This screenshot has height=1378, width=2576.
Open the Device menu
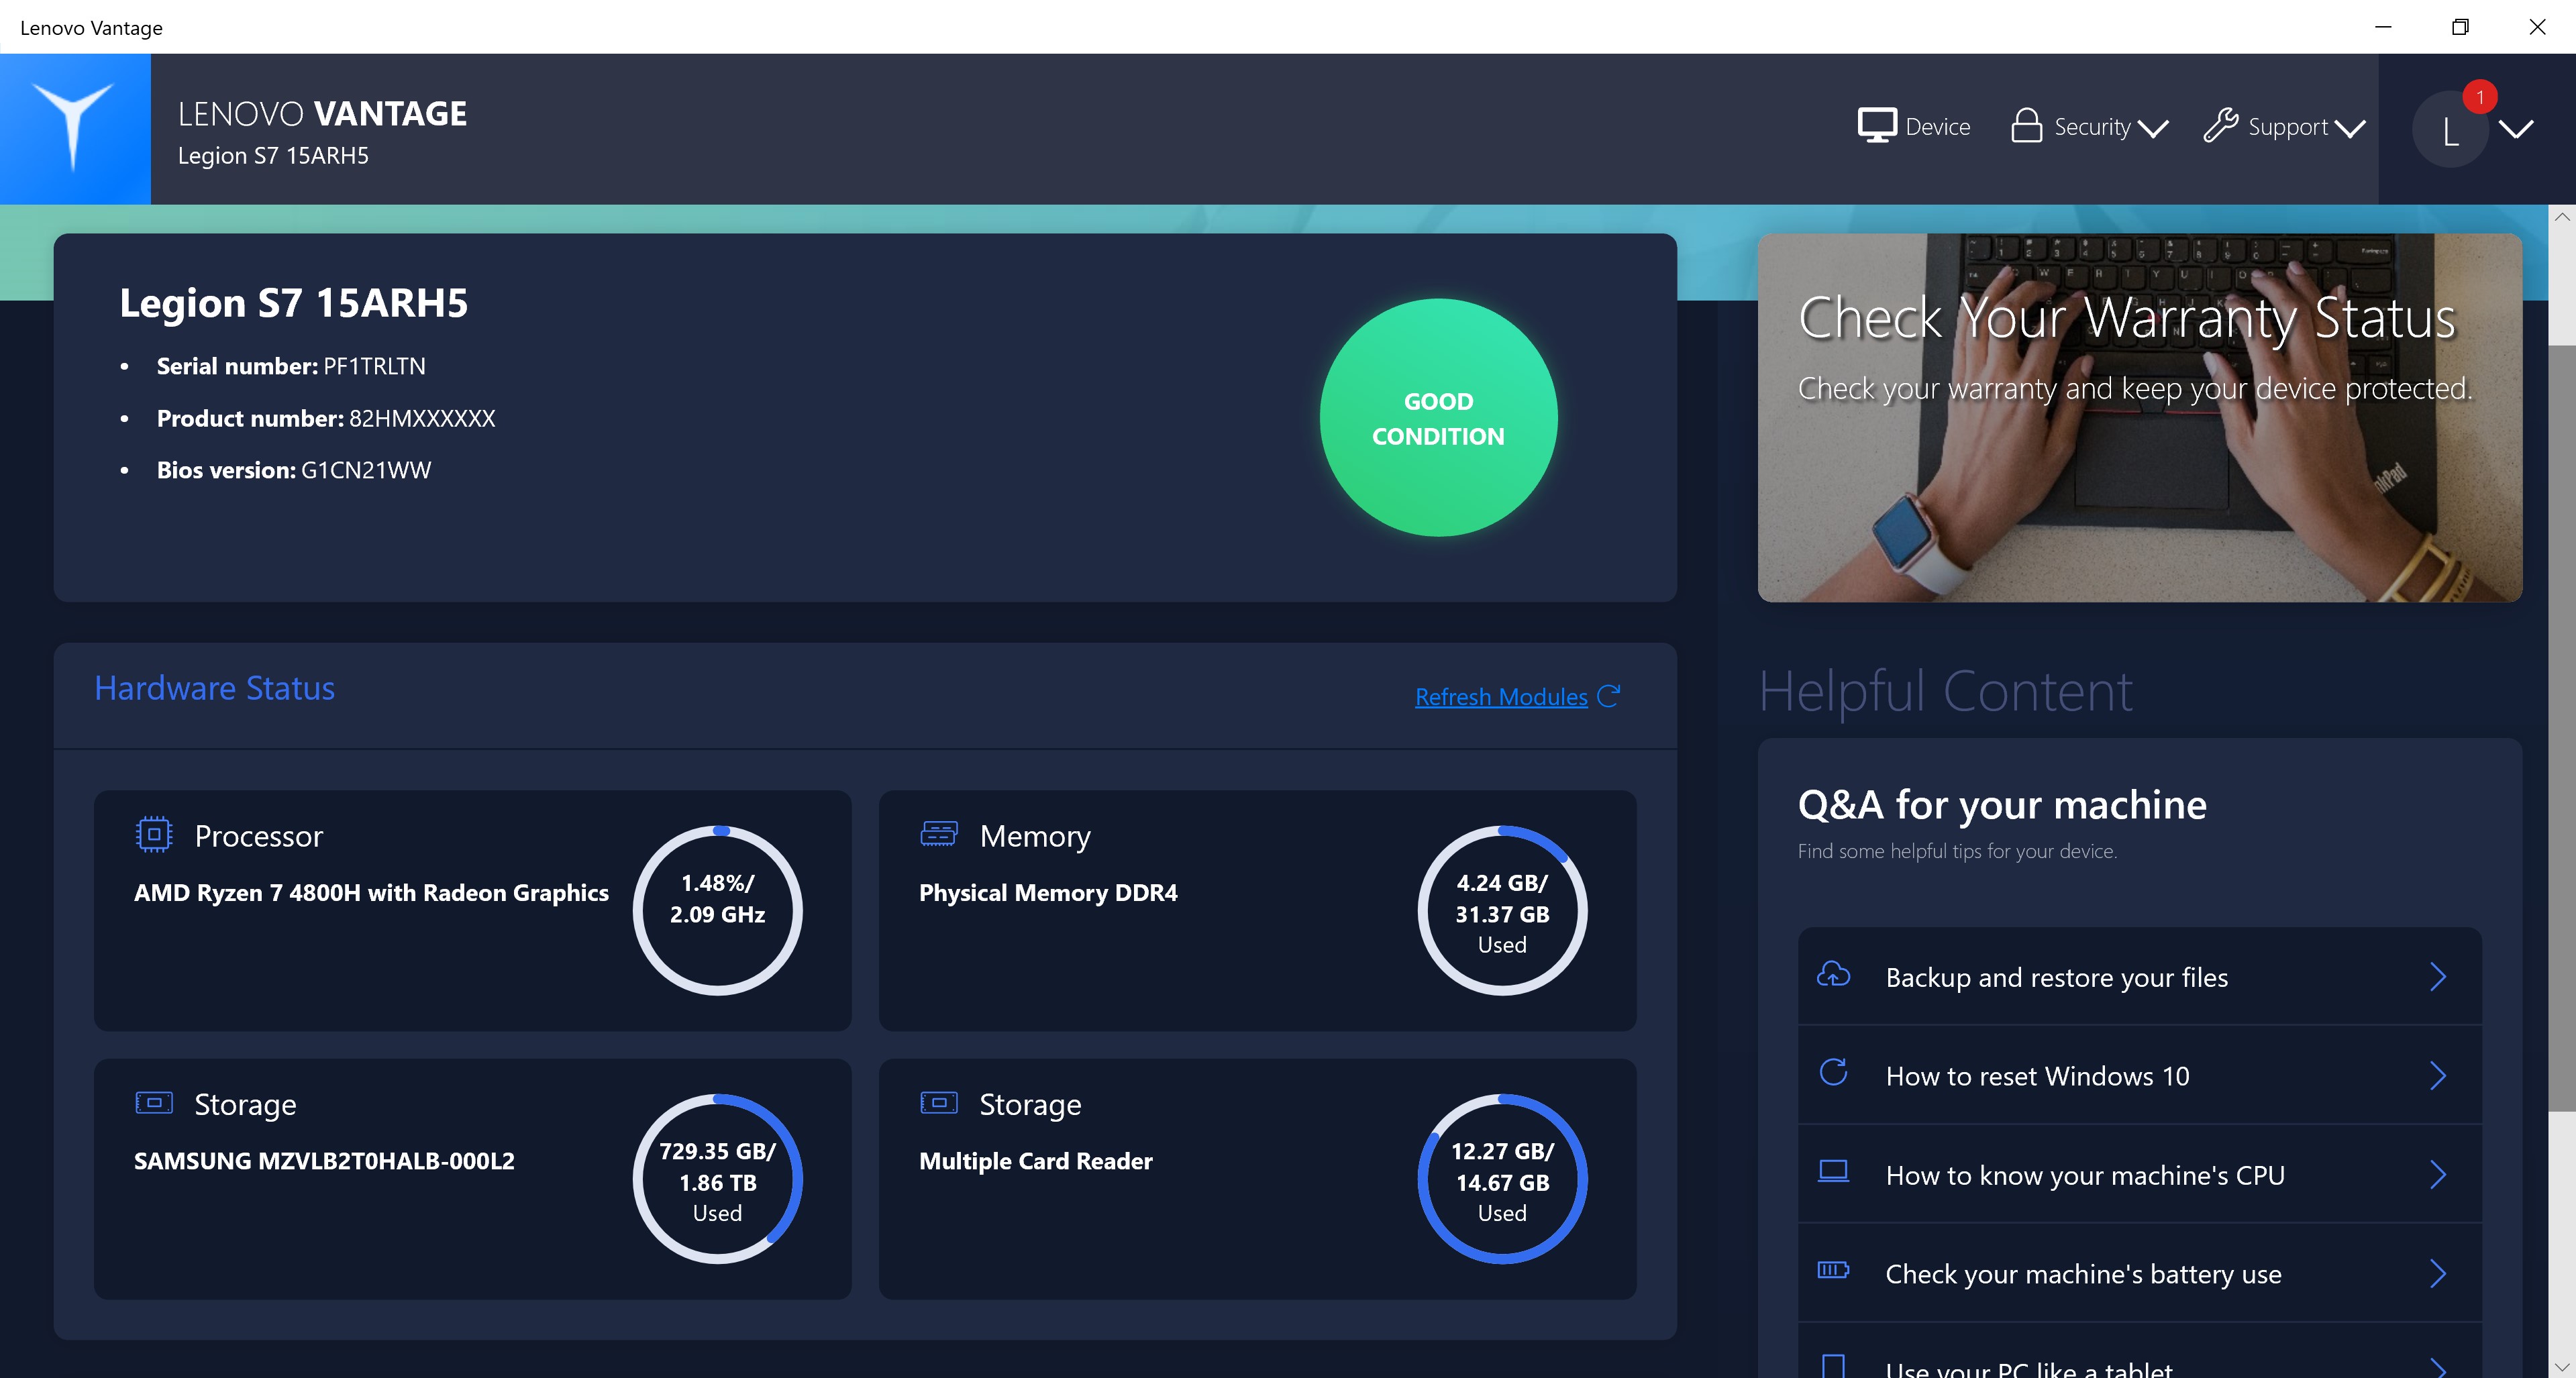1914,127
